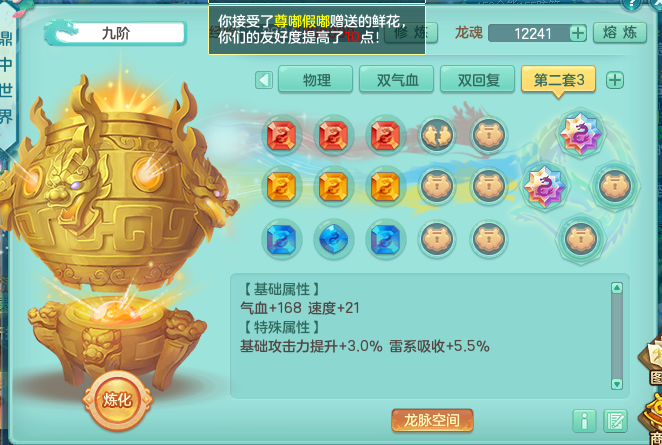This screenshot has width=662, height=445.
Task: Open the info icon at bottom right
Action: point(584,421)
